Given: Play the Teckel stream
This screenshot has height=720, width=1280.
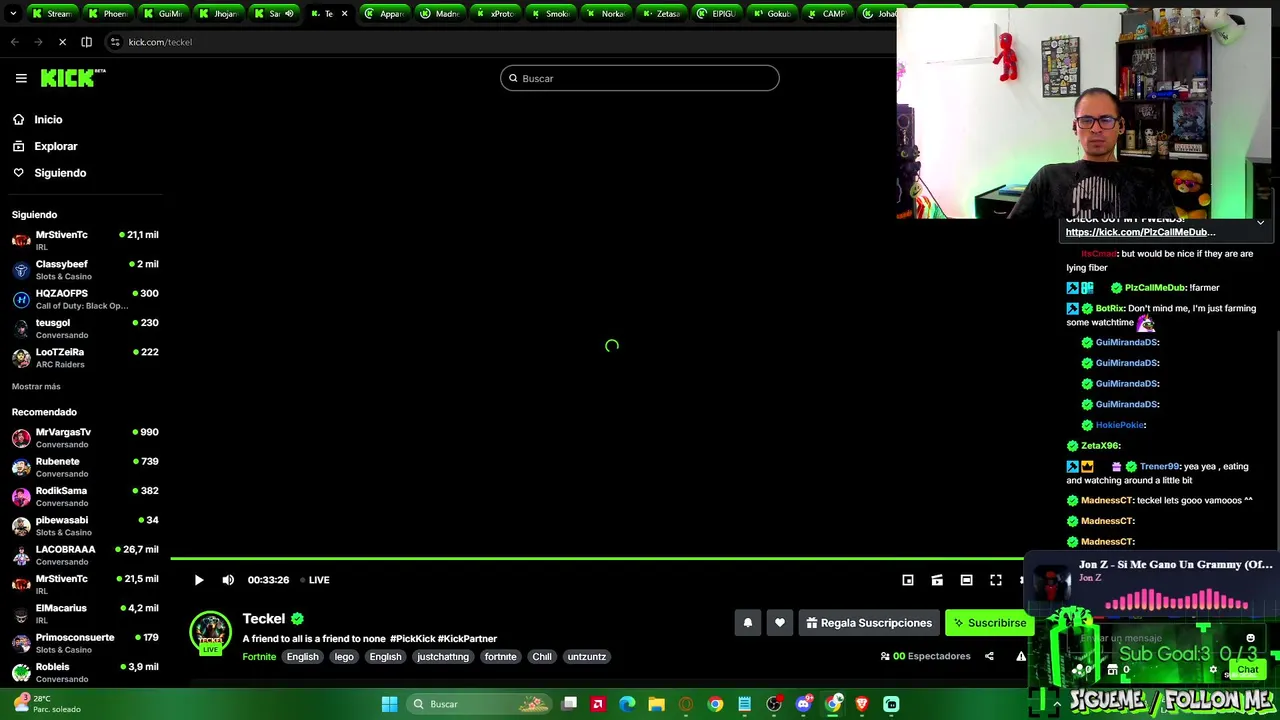Looking at the screenshot, I should 199,580.
